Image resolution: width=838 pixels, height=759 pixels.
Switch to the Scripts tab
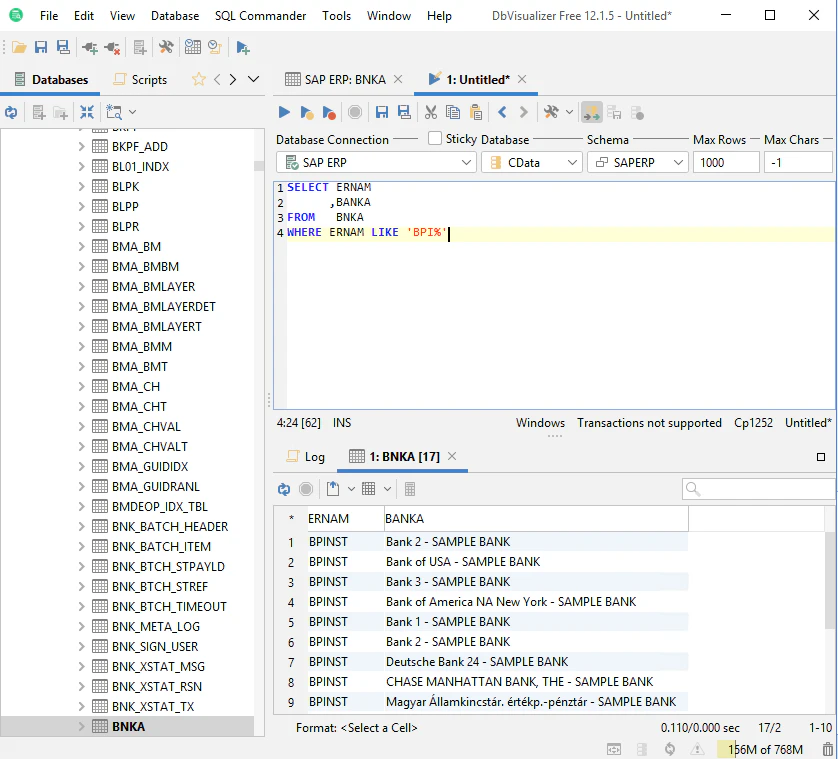coord(141,80)
